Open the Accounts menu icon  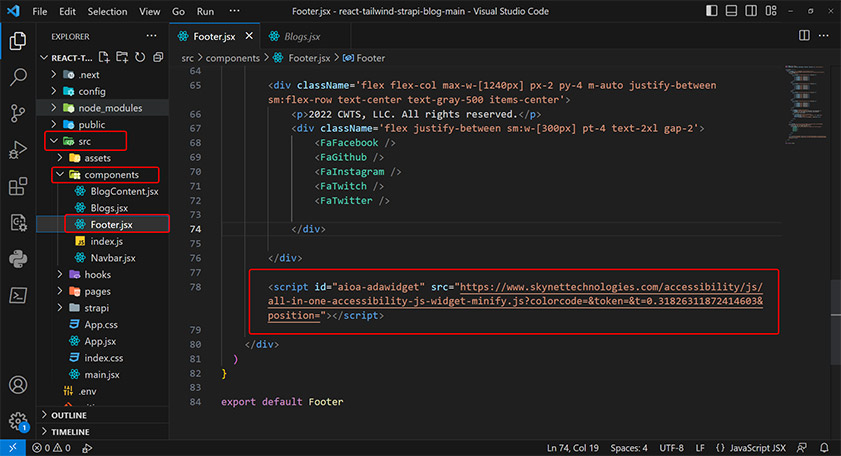coord(18,385)
